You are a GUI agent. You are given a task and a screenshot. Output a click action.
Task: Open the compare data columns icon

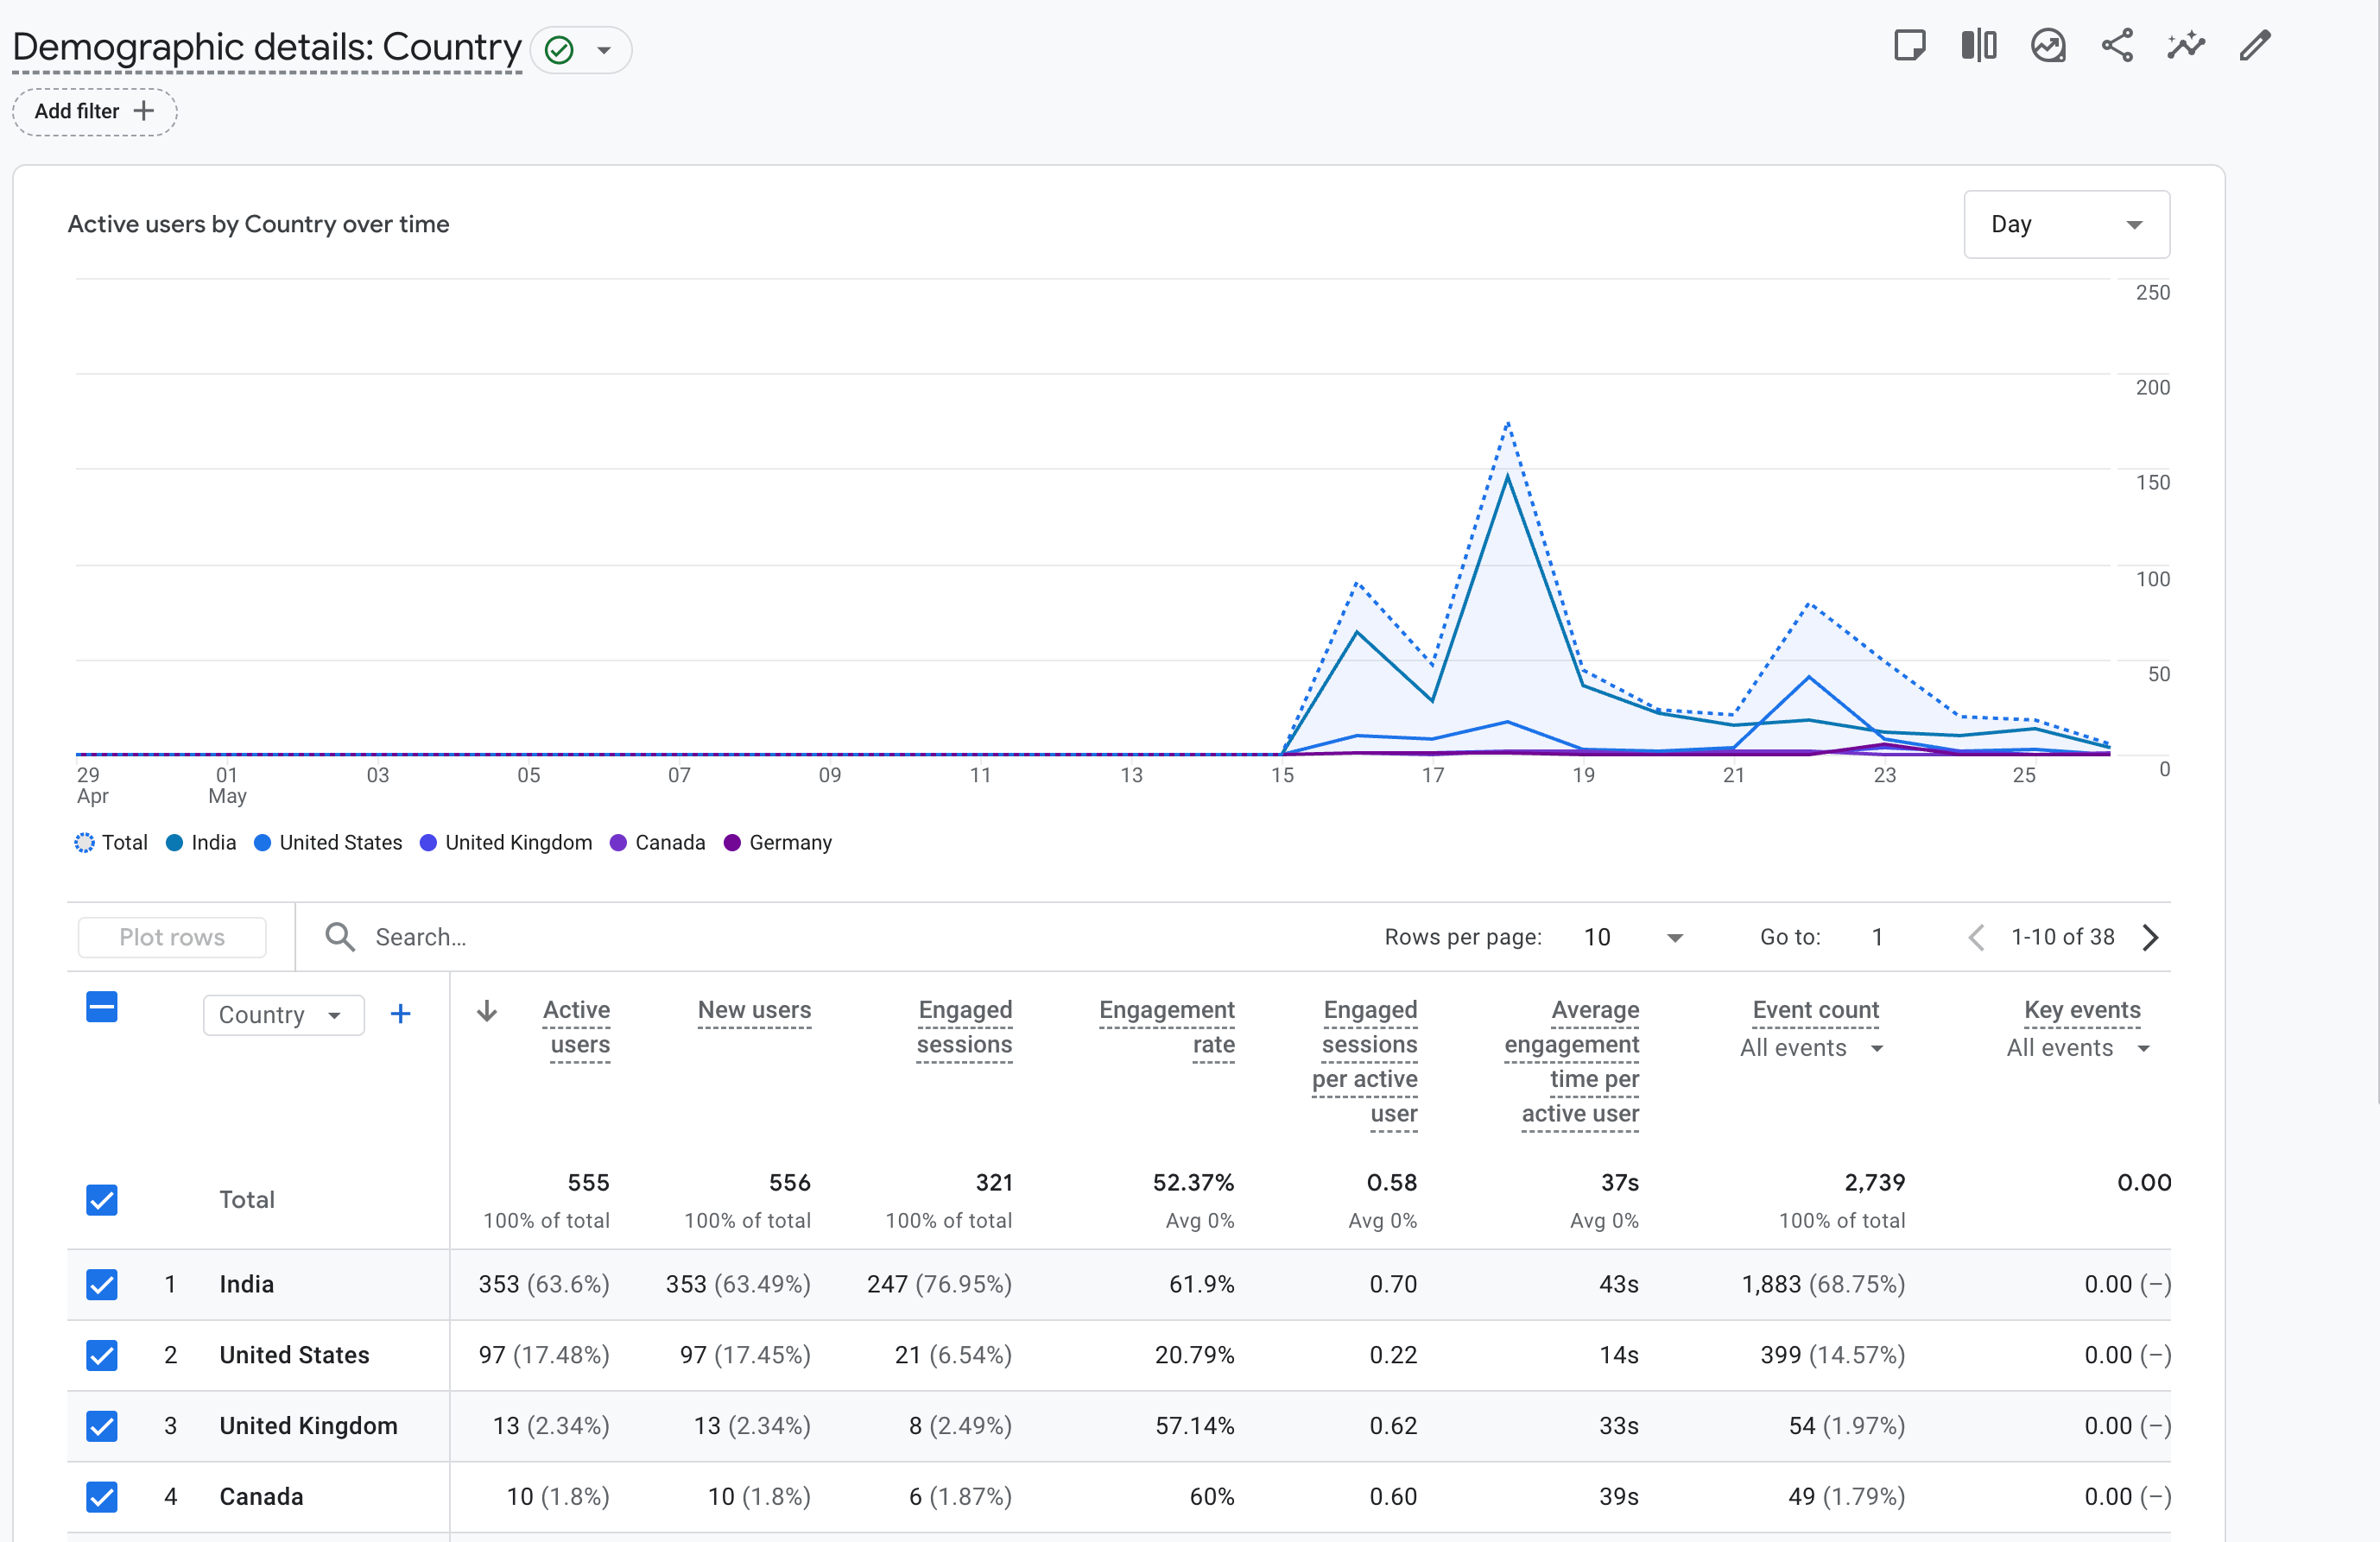(1978, 46)
